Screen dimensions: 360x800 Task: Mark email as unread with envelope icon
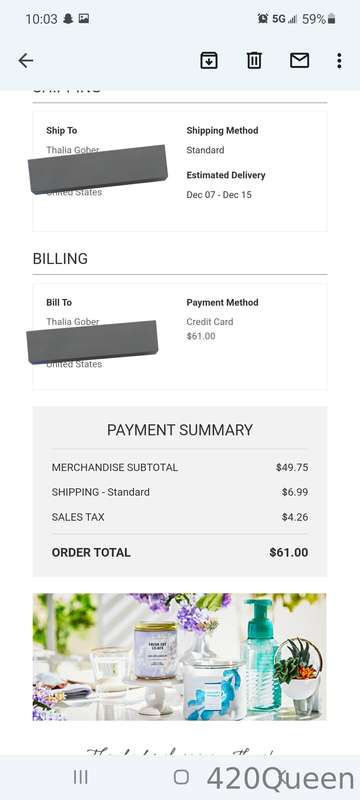click(x=299, y=61)
